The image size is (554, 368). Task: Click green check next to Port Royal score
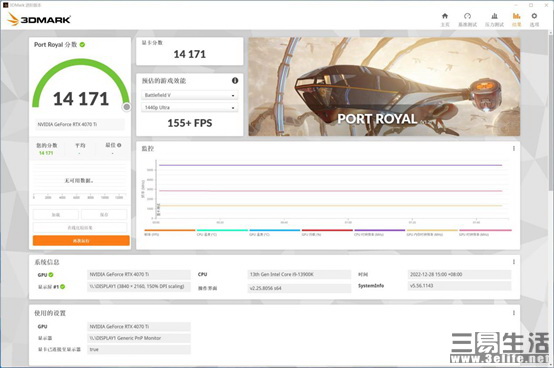82,44
